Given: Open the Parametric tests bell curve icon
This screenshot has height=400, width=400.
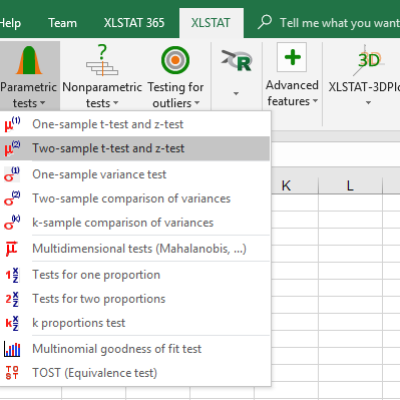Looking at the screenshot, I should coord(29,60).
